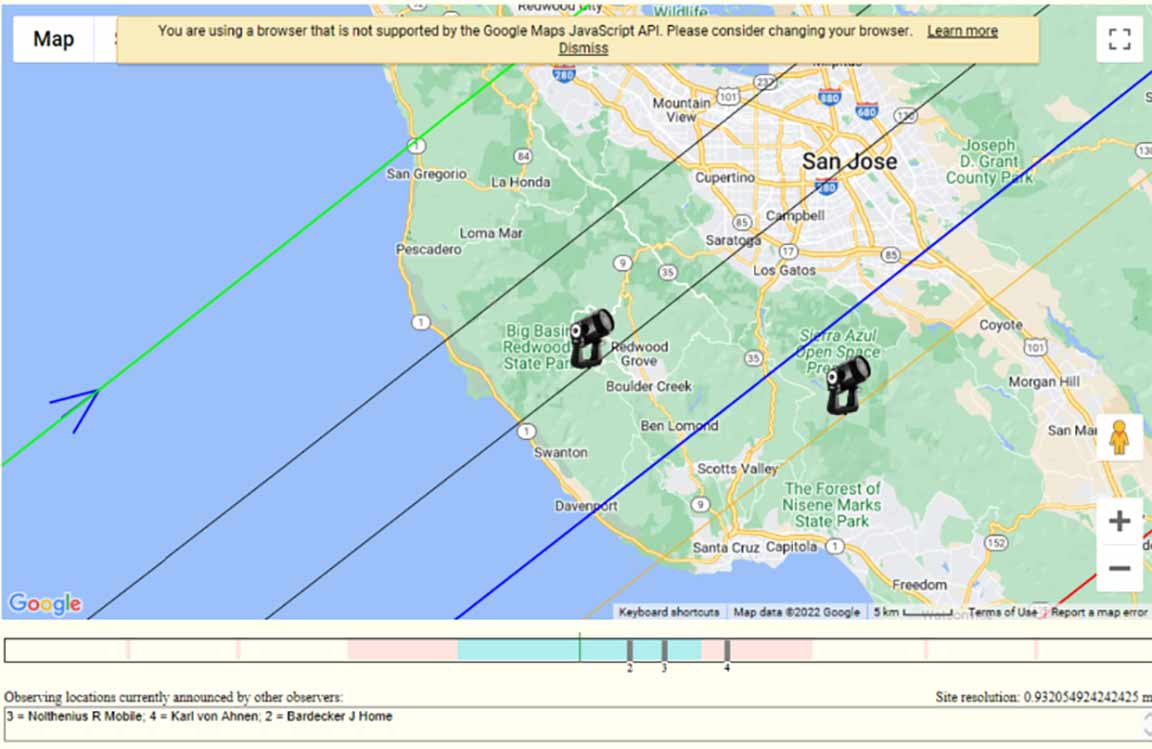
Task: Click the Mountain View label
Action: 681,110
